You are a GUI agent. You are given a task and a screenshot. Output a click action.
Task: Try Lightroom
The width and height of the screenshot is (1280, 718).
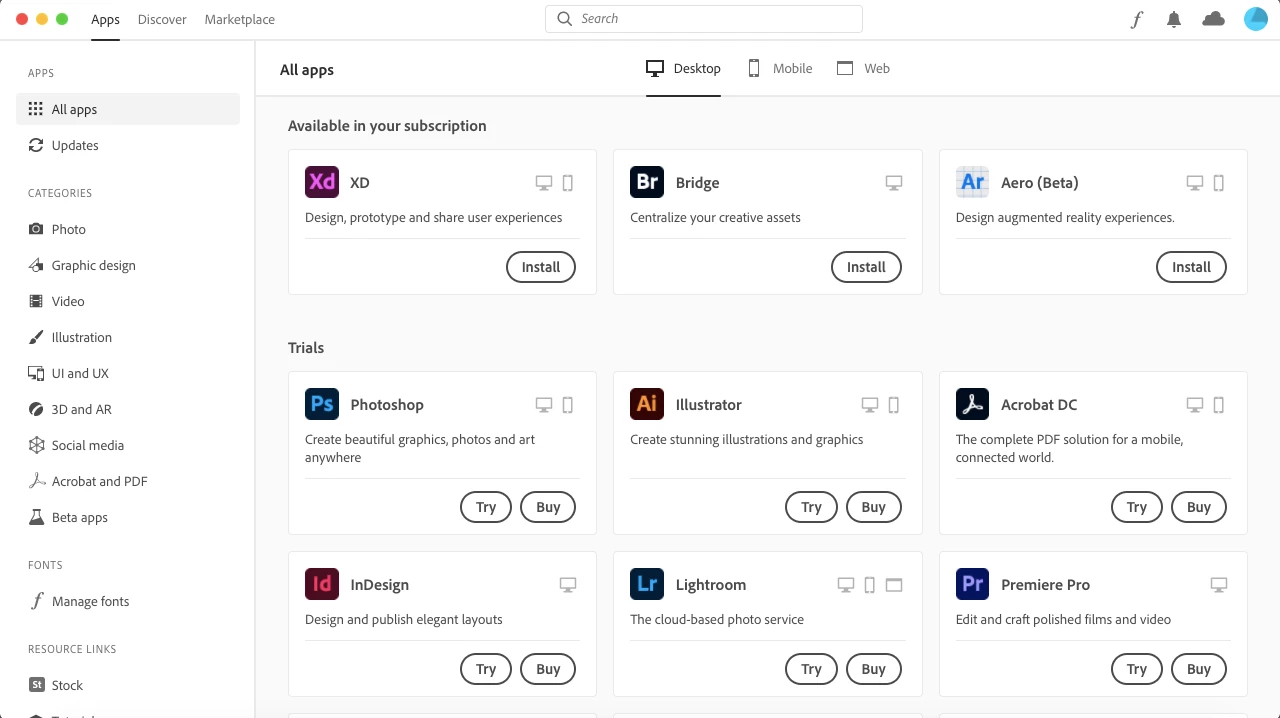point(811,669)
